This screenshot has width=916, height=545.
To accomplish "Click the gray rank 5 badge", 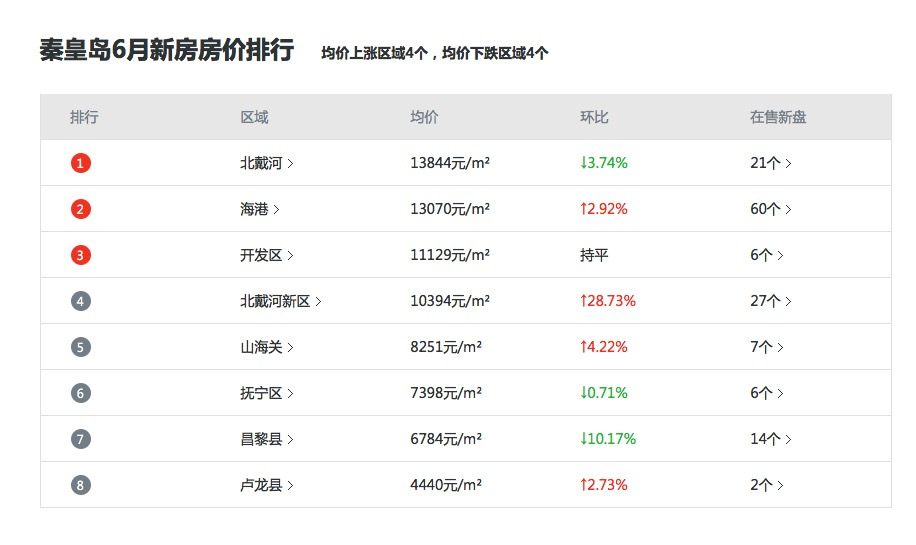I will pos(81,347).
